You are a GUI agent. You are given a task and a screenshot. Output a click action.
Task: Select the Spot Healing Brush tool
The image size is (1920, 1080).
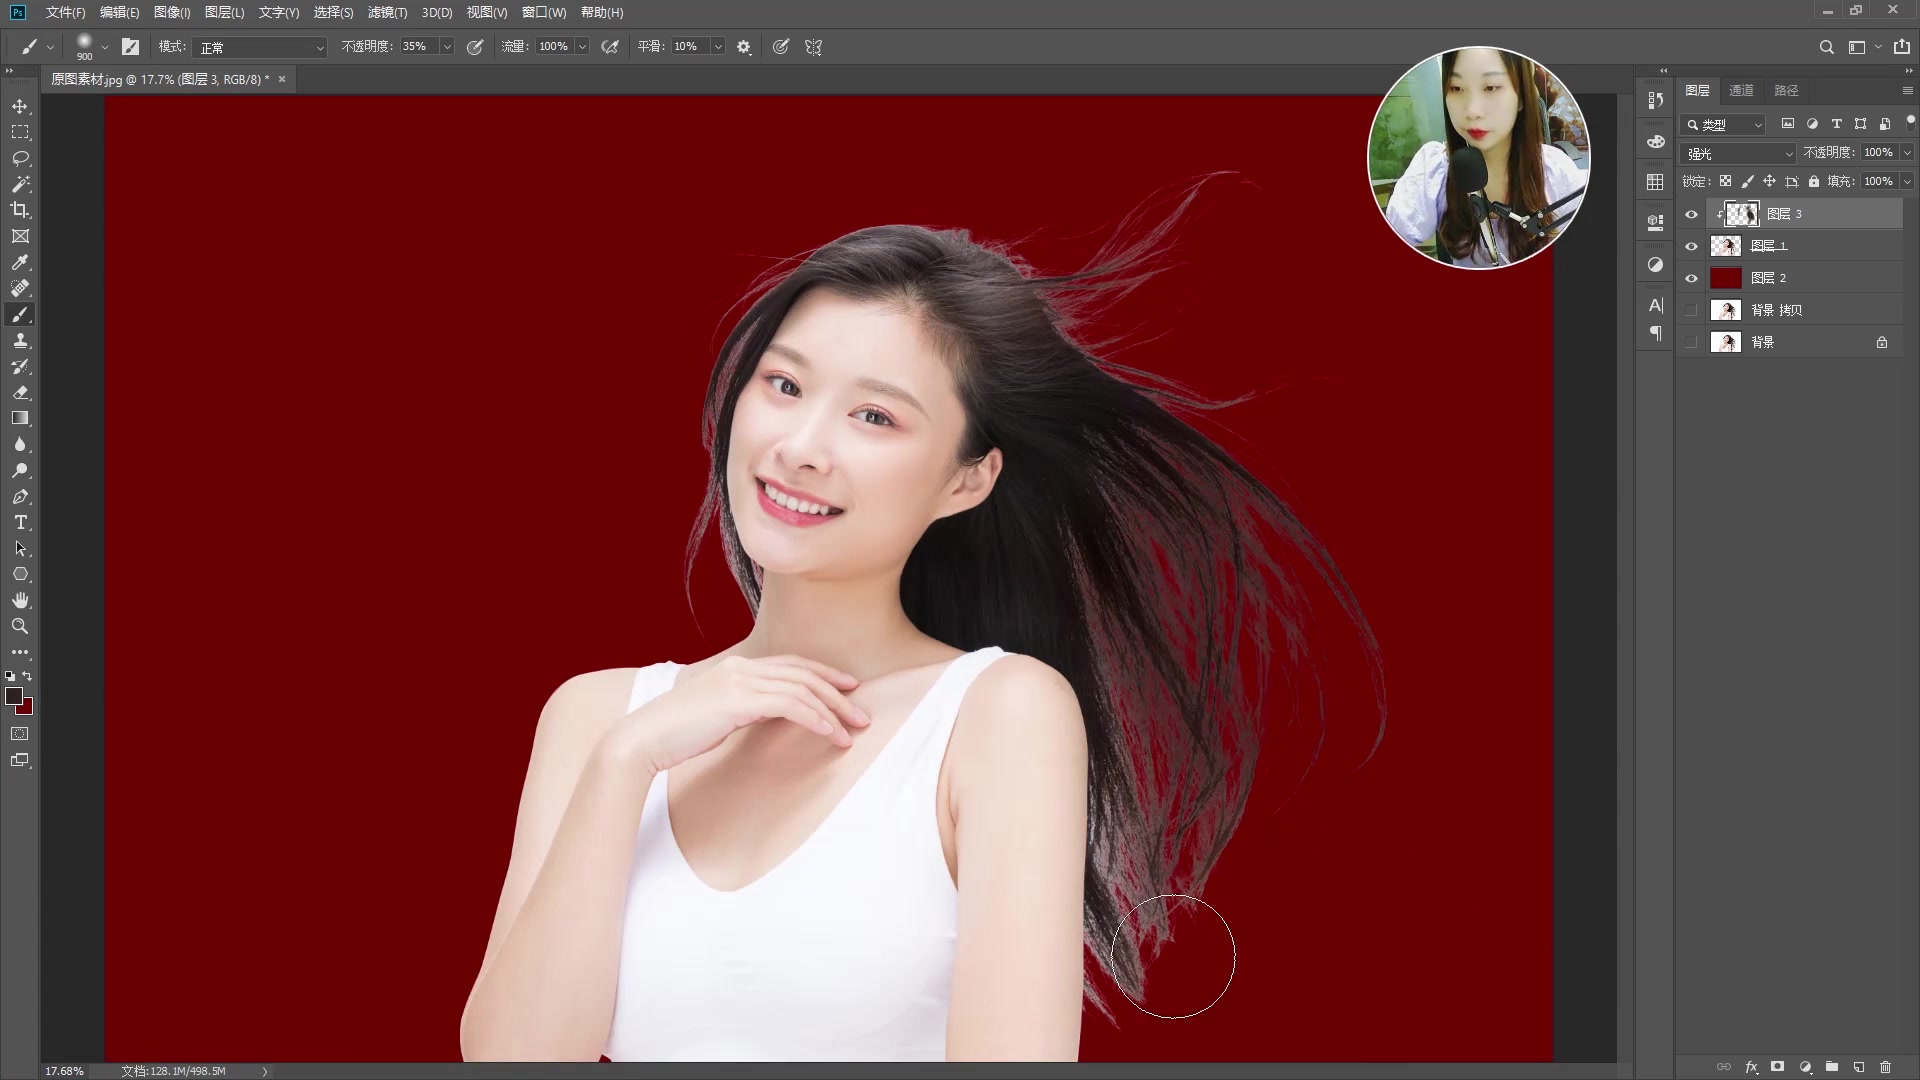point(20,288)
